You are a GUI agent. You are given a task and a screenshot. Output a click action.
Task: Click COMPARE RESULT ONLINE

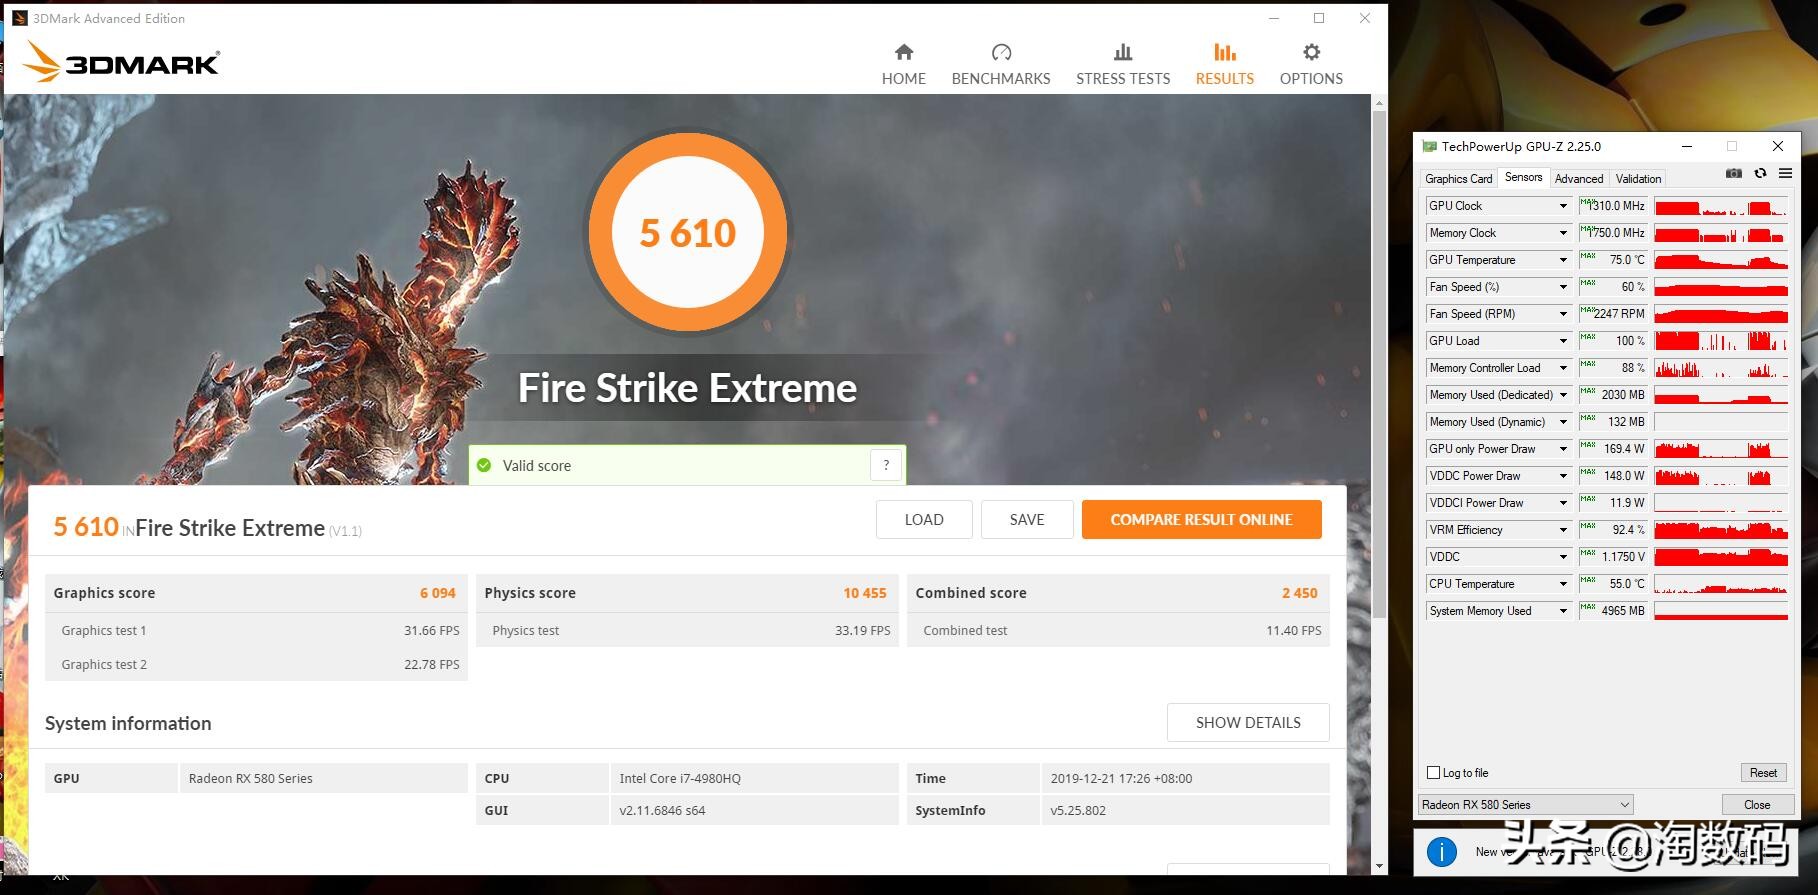coord(1201,519)
